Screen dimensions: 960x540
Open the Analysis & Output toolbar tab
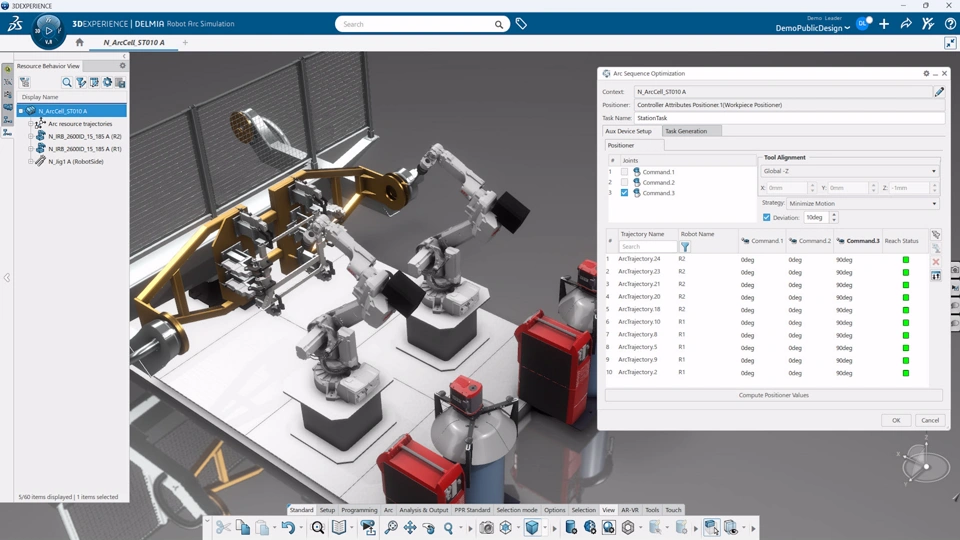coord(424,510)
